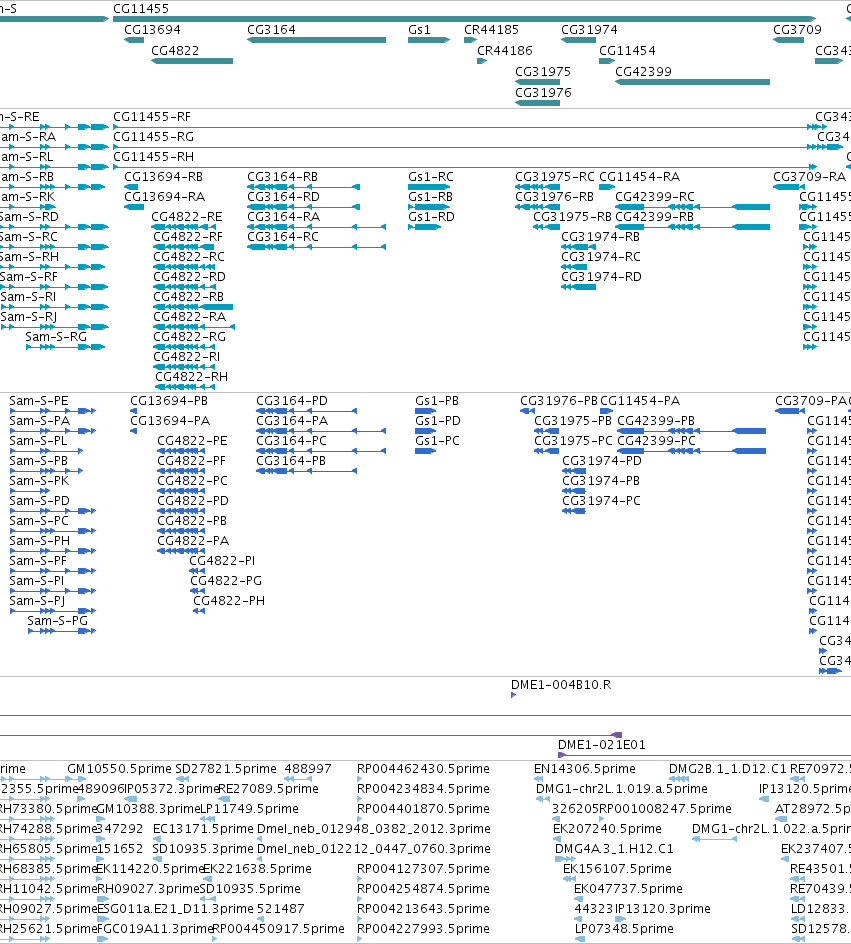Image resolution: width=851 pixels, height=944 pixels.
Task: Click transcript Gs1-RD label
Action: pos(431,216)
